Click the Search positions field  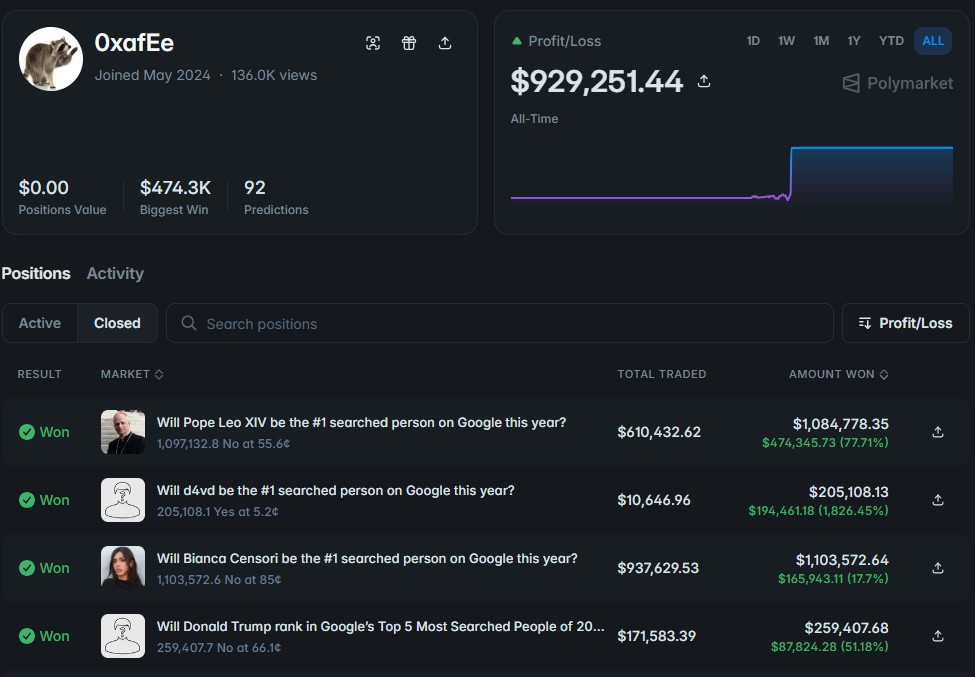pos(499,323)
